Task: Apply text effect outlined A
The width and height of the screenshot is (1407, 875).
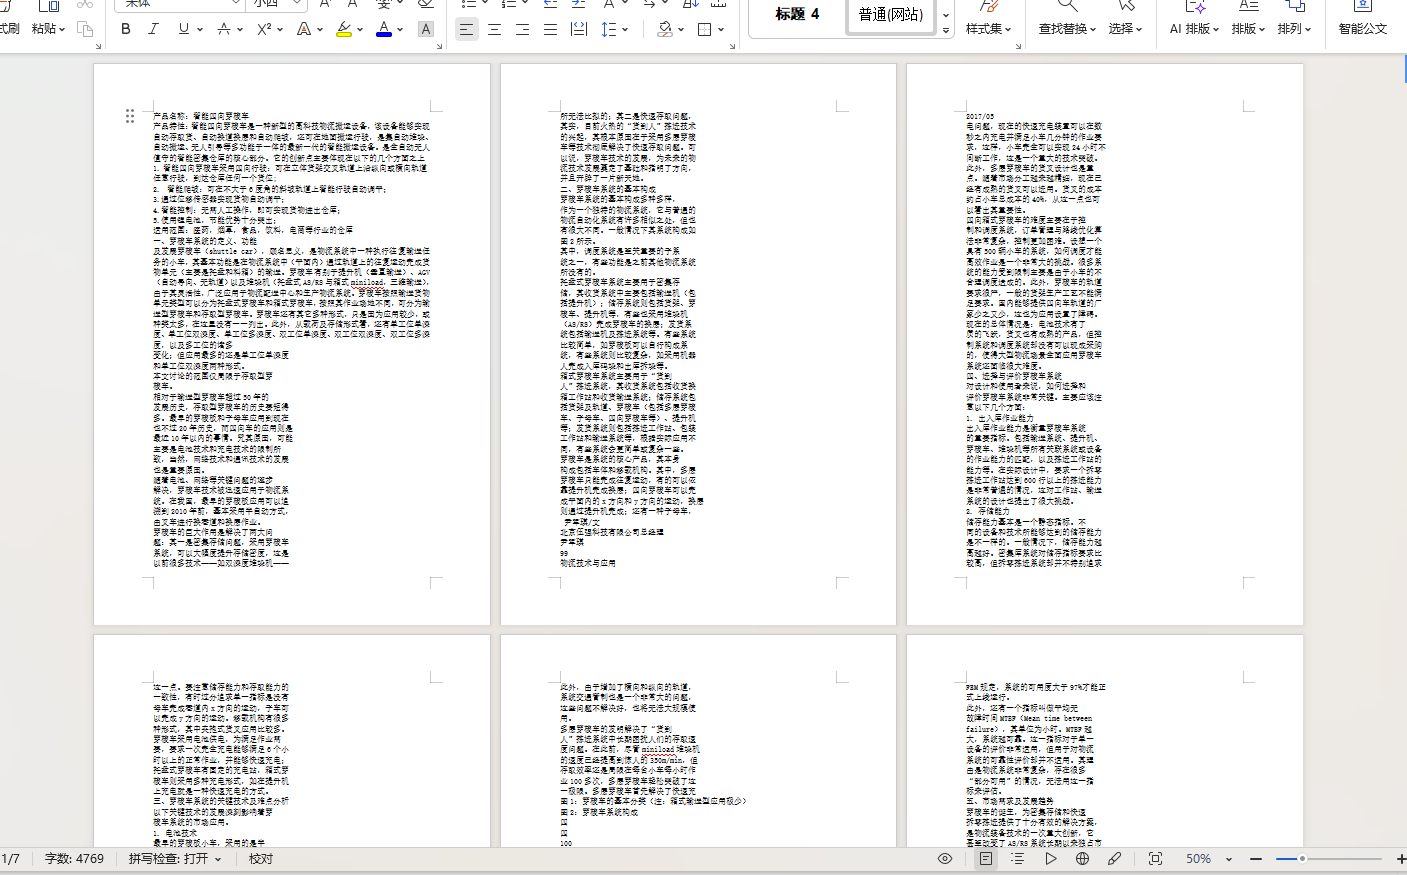Action: (x=304, y=29)
